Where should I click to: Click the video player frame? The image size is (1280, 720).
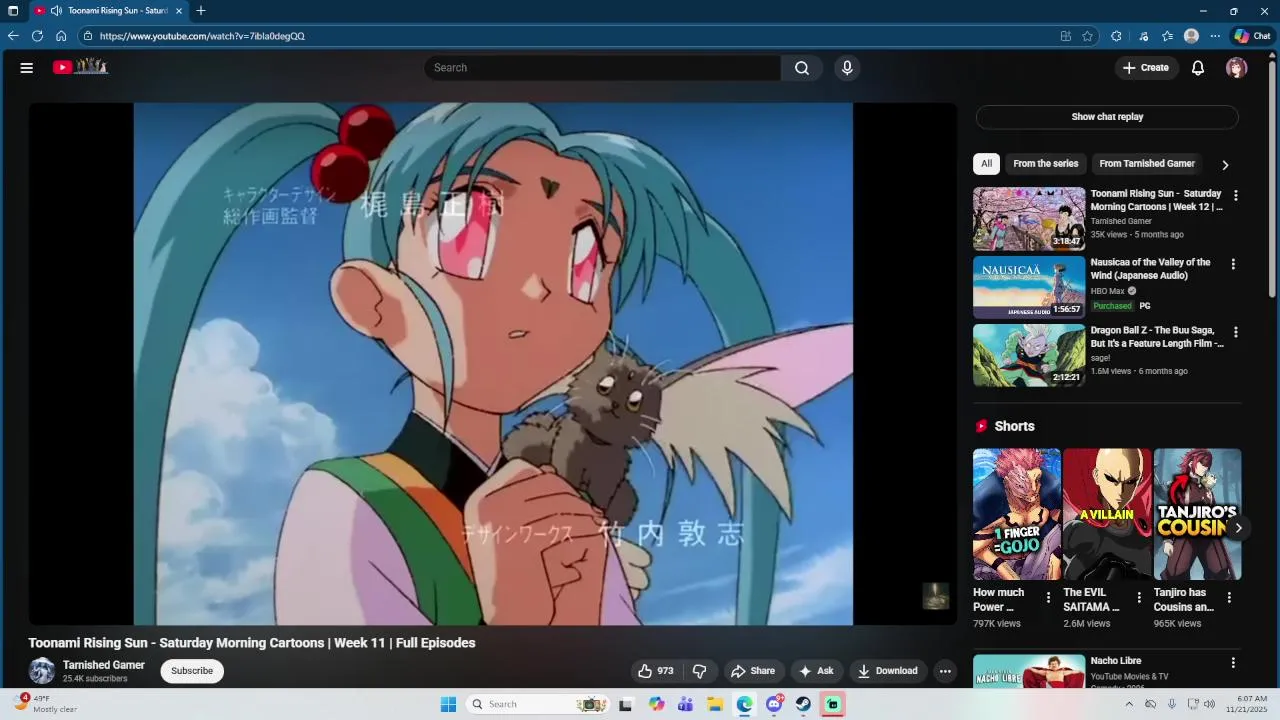click(493, 364)
